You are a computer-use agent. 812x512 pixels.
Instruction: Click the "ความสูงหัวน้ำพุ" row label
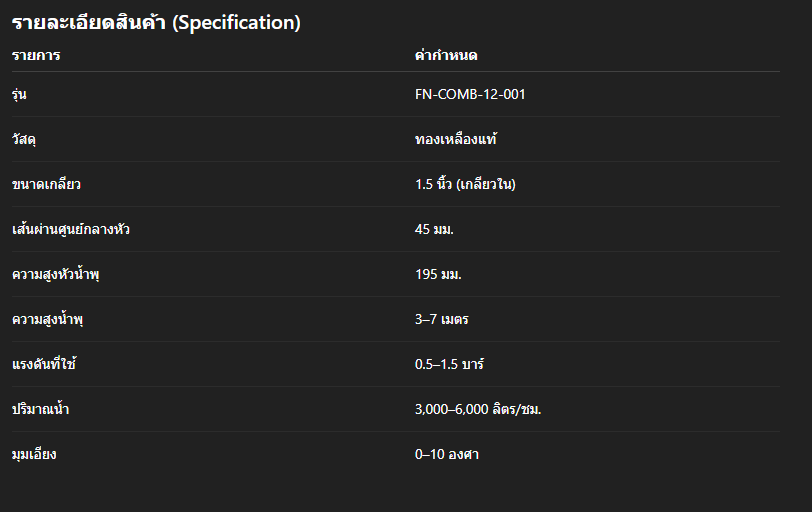pos(56,275)
